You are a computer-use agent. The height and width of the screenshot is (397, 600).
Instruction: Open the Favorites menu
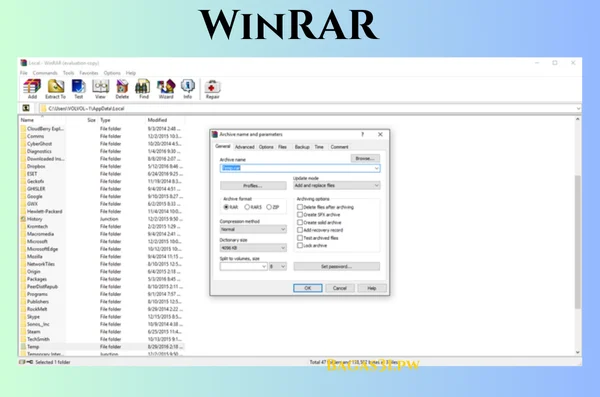click(89, 73)
